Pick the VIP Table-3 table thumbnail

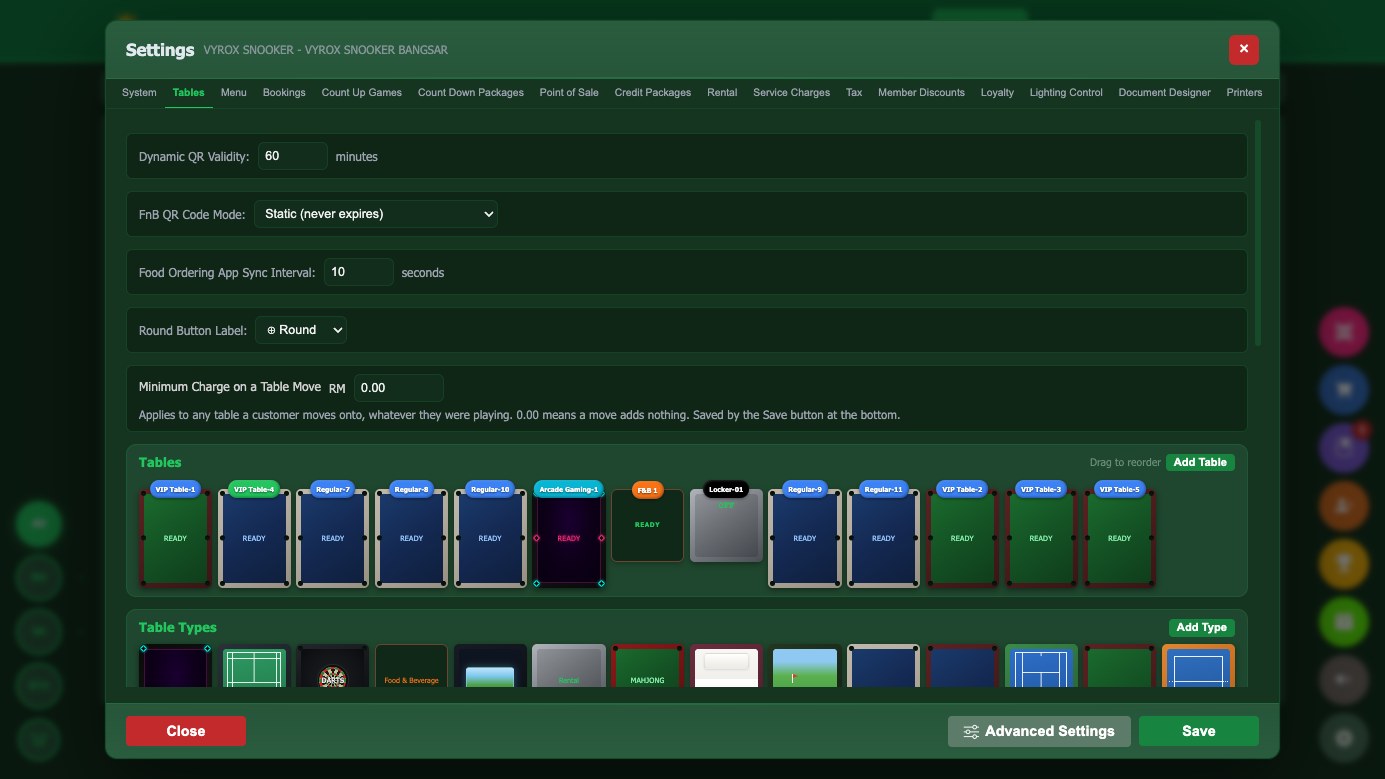(1041, 537)
